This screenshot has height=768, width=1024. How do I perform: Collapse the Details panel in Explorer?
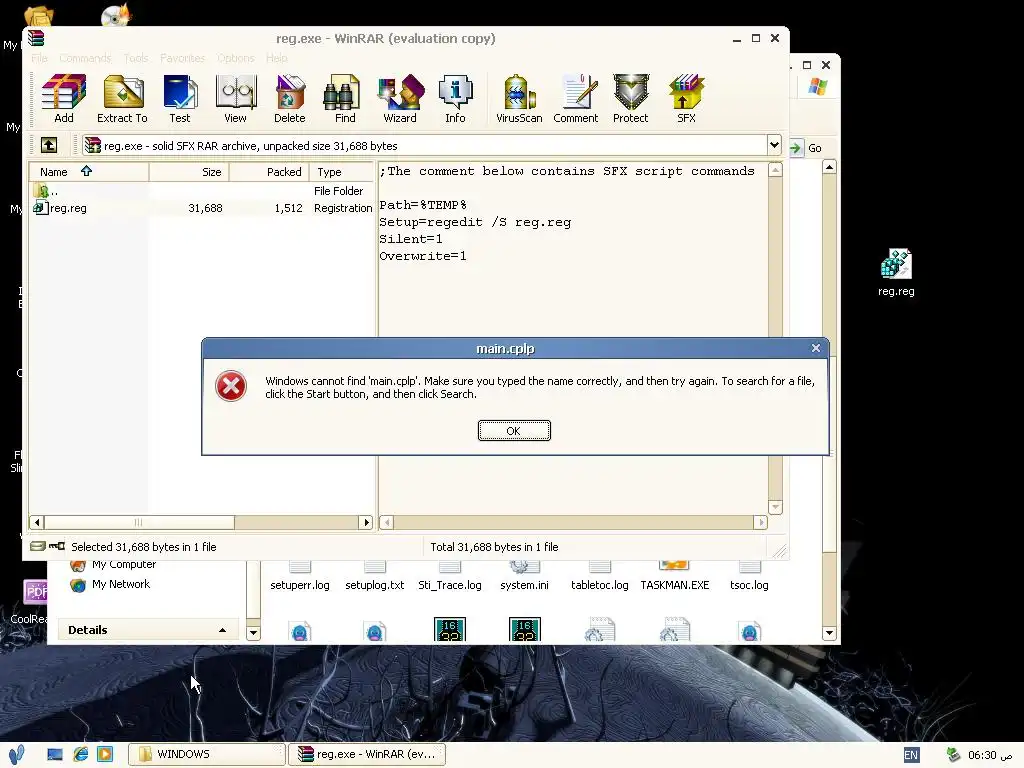pos(222,630)
